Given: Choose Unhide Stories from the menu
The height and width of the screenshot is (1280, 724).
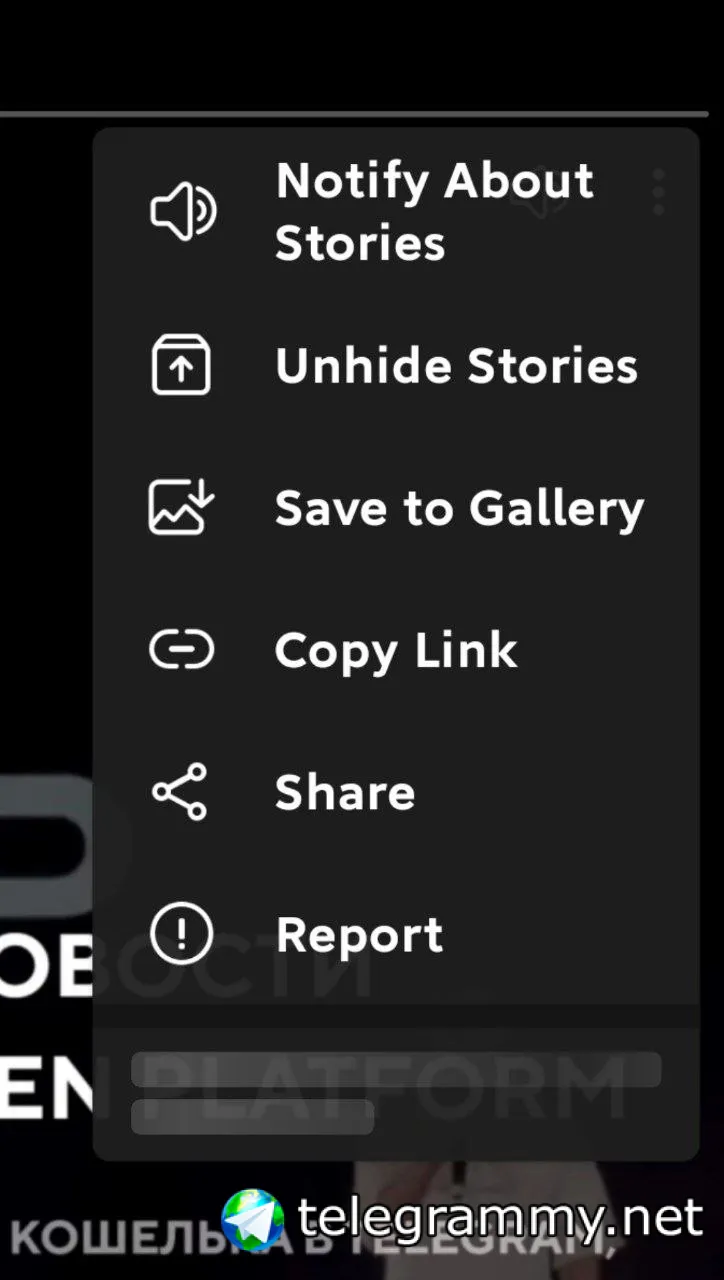Looking at the screenshot, I should pyautogui.click(x=396, y=365).
